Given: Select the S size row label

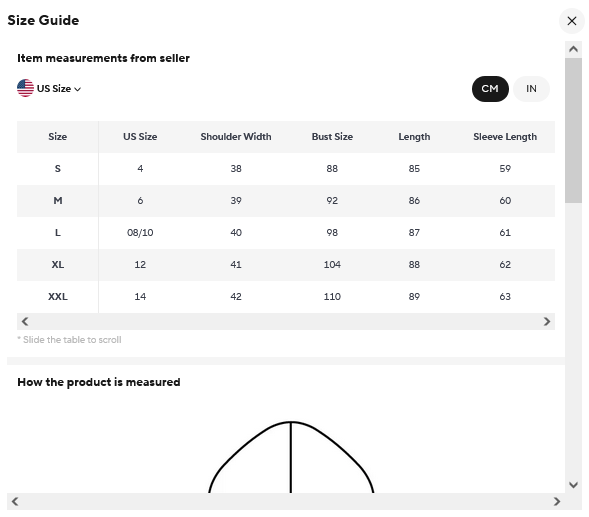Looking at the screenshot, I should pyautogui.click(x=57, y=169).
